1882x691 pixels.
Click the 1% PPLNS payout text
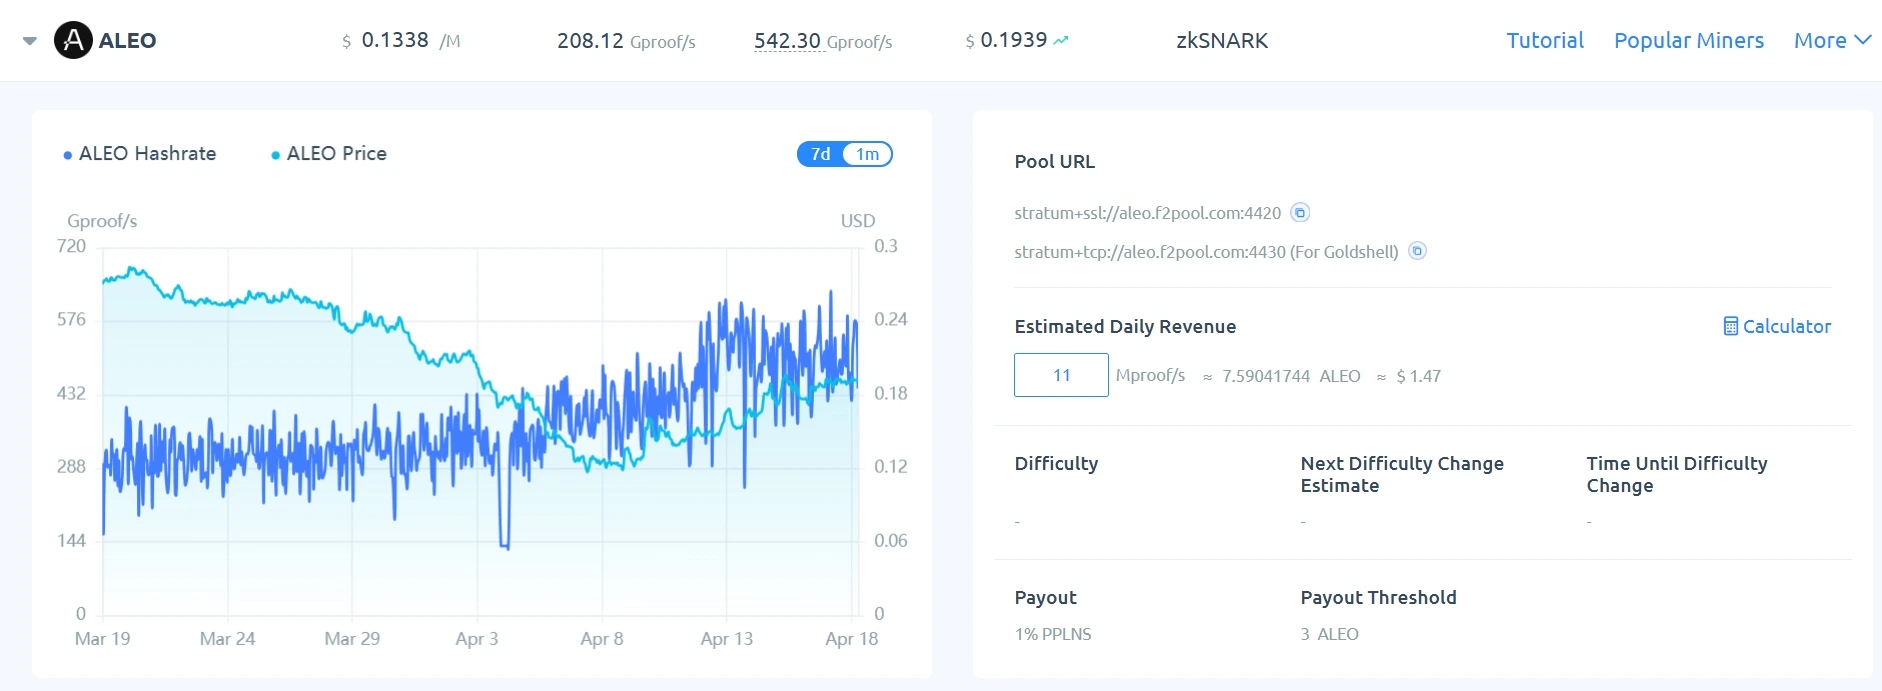pyautogui.click(x=1053, y=634)
